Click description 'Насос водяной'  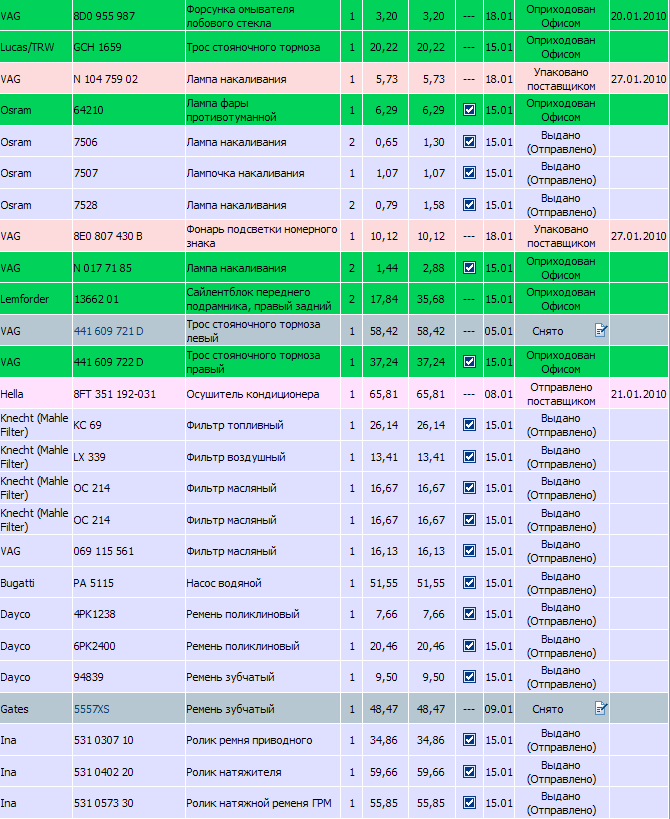point(224,583)
